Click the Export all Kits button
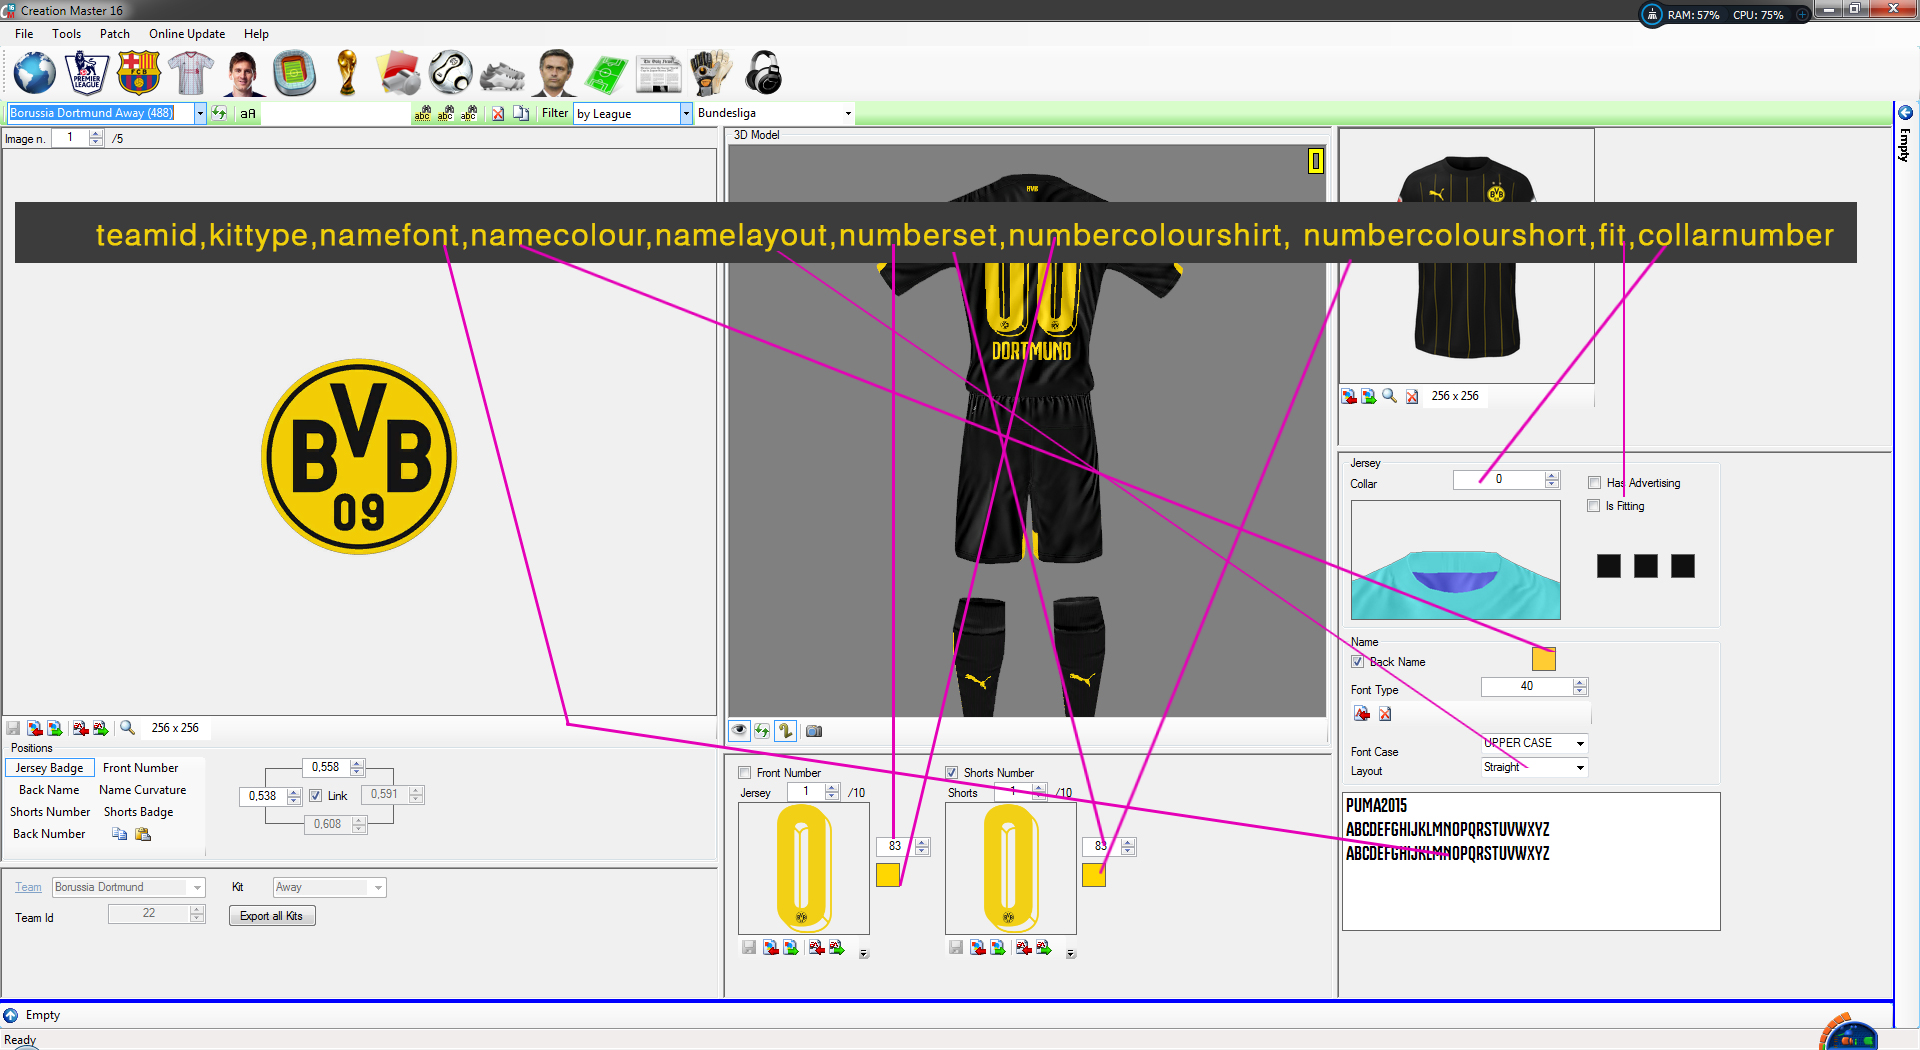The image size is (1920, 1050). (272, 916)
